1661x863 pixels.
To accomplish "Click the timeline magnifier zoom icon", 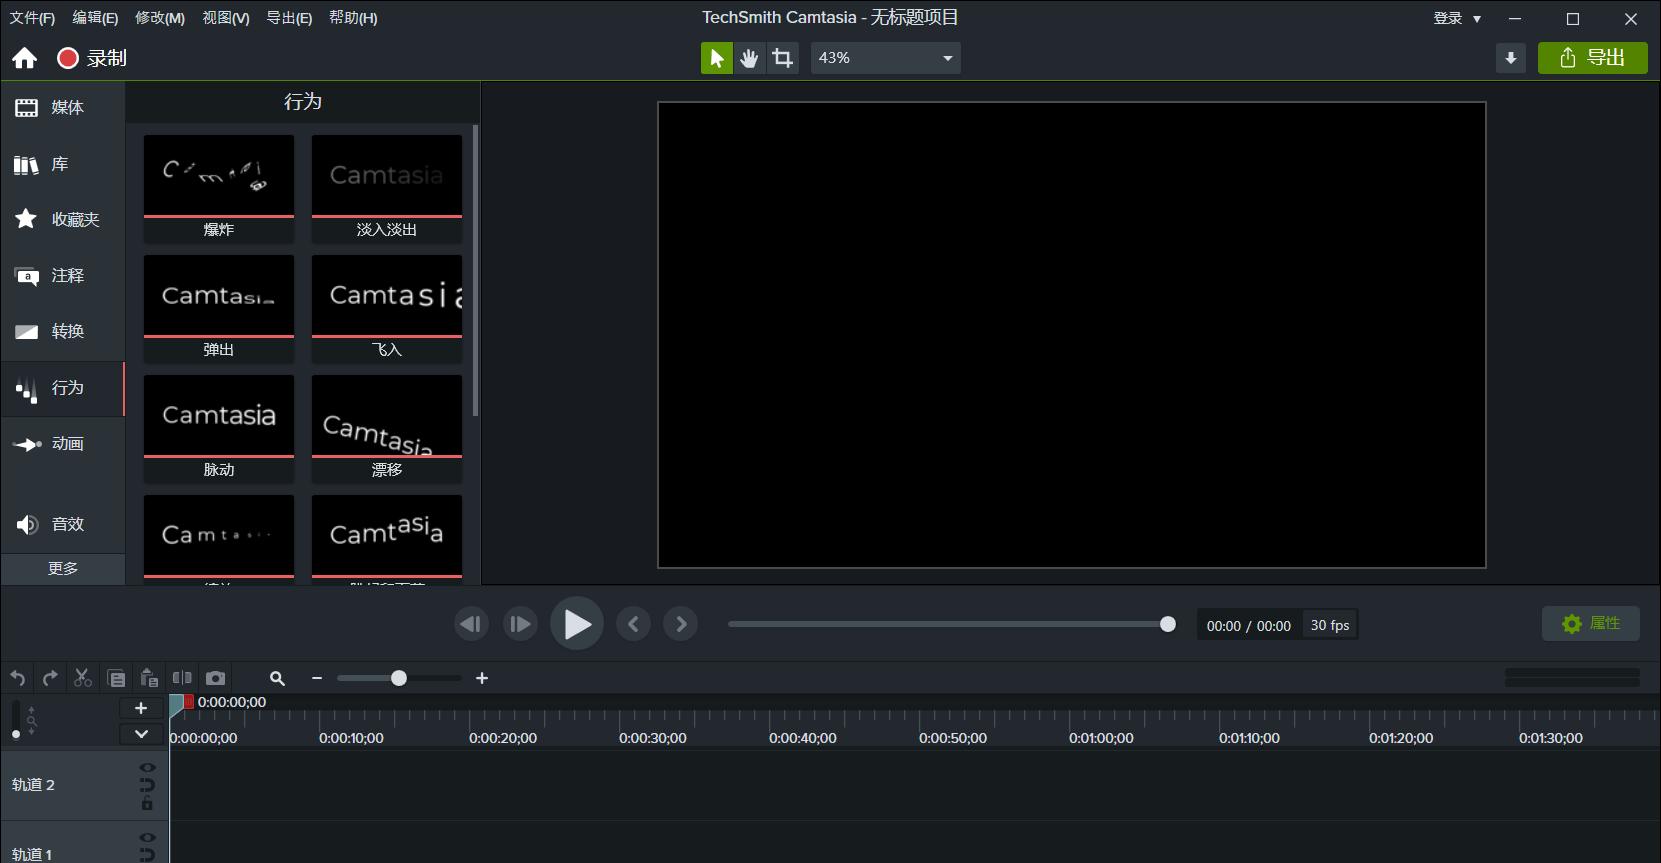I will coord(278,678).
